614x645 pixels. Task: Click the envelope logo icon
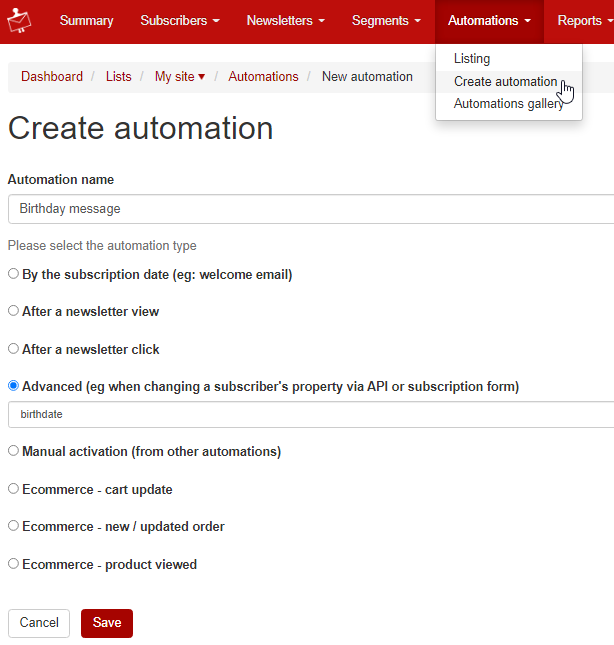click(x=19, y=21)
